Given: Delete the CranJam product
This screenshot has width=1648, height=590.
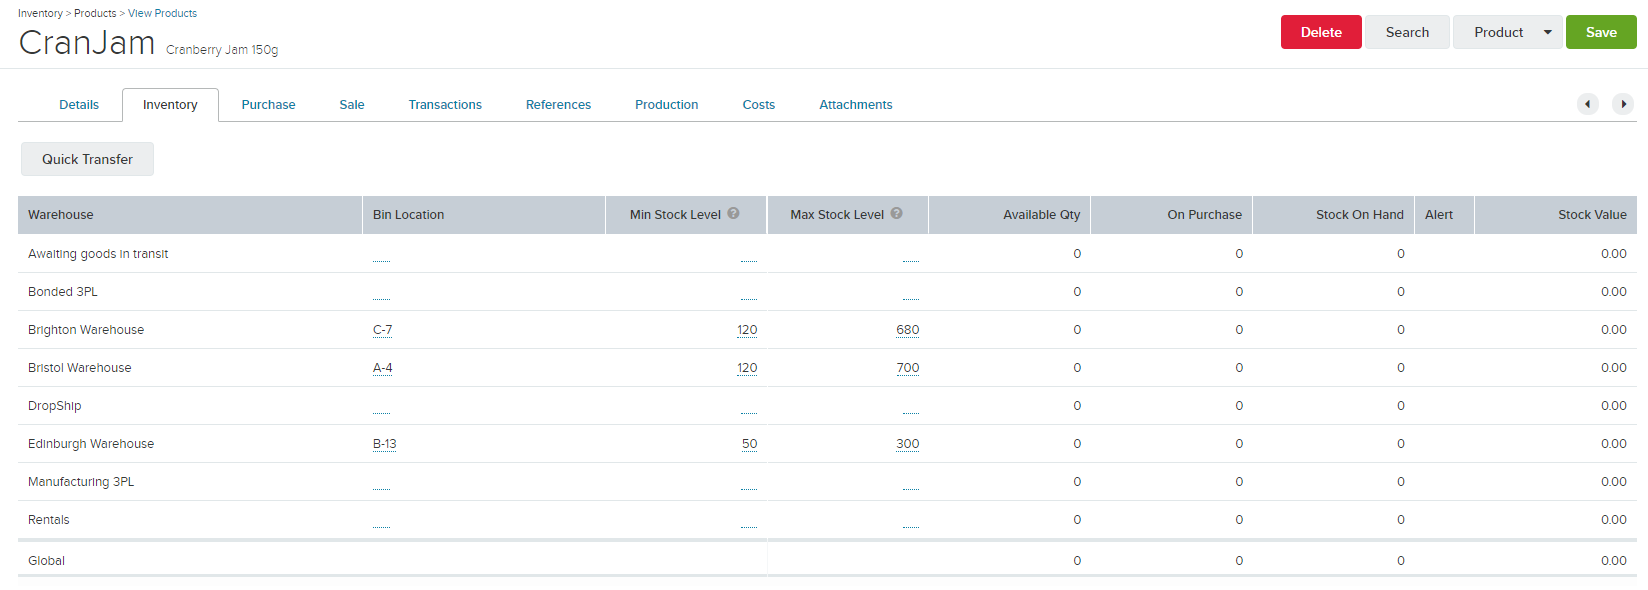Looking at the screenshot, I should (1321, 32).
